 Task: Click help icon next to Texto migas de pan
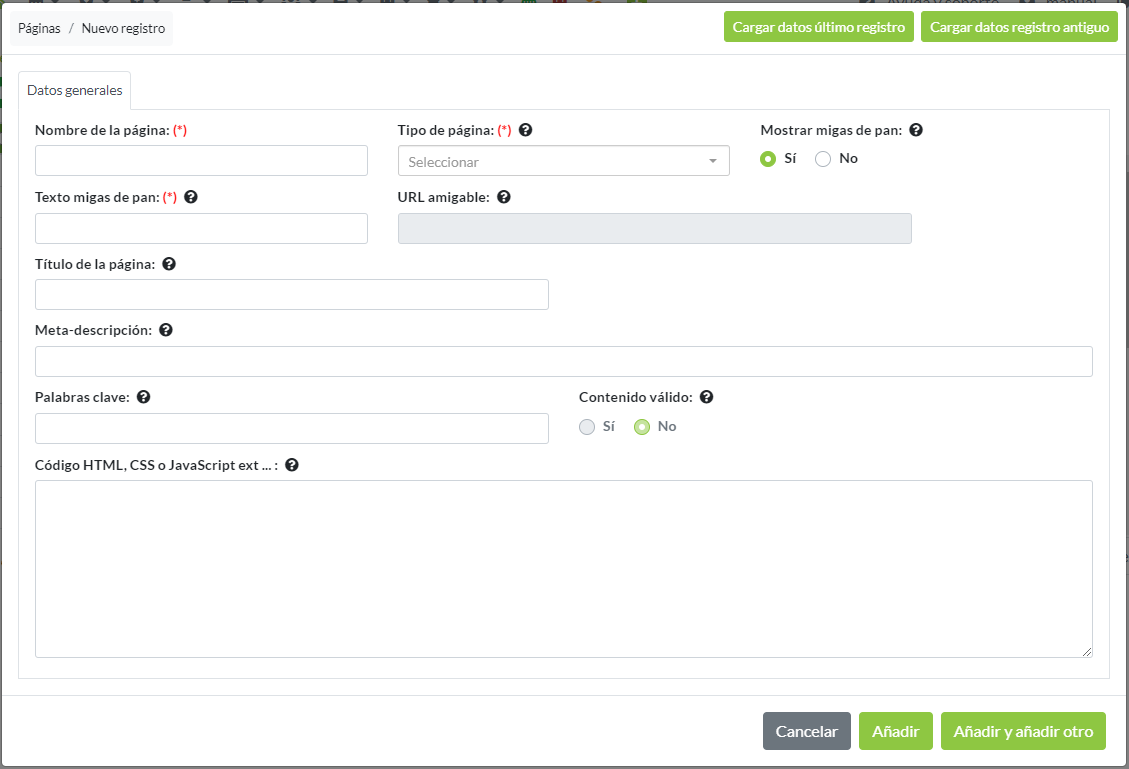coord(191,197)
